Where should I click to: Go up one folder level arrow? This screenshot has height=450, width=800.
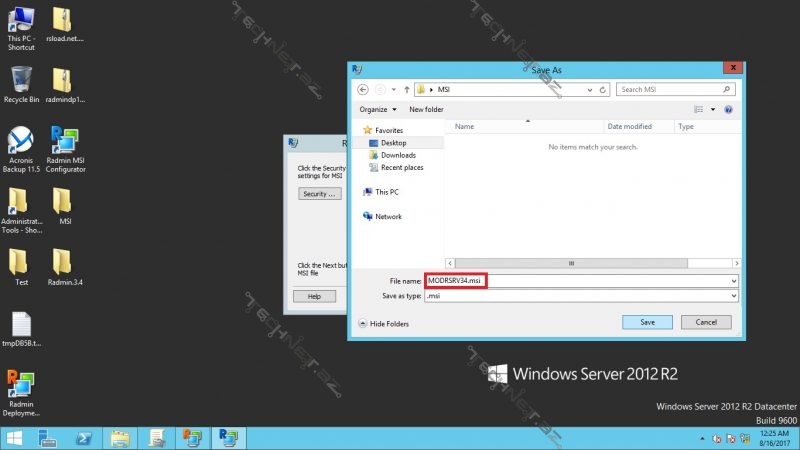pyautogui.click(x=407, y=89)
